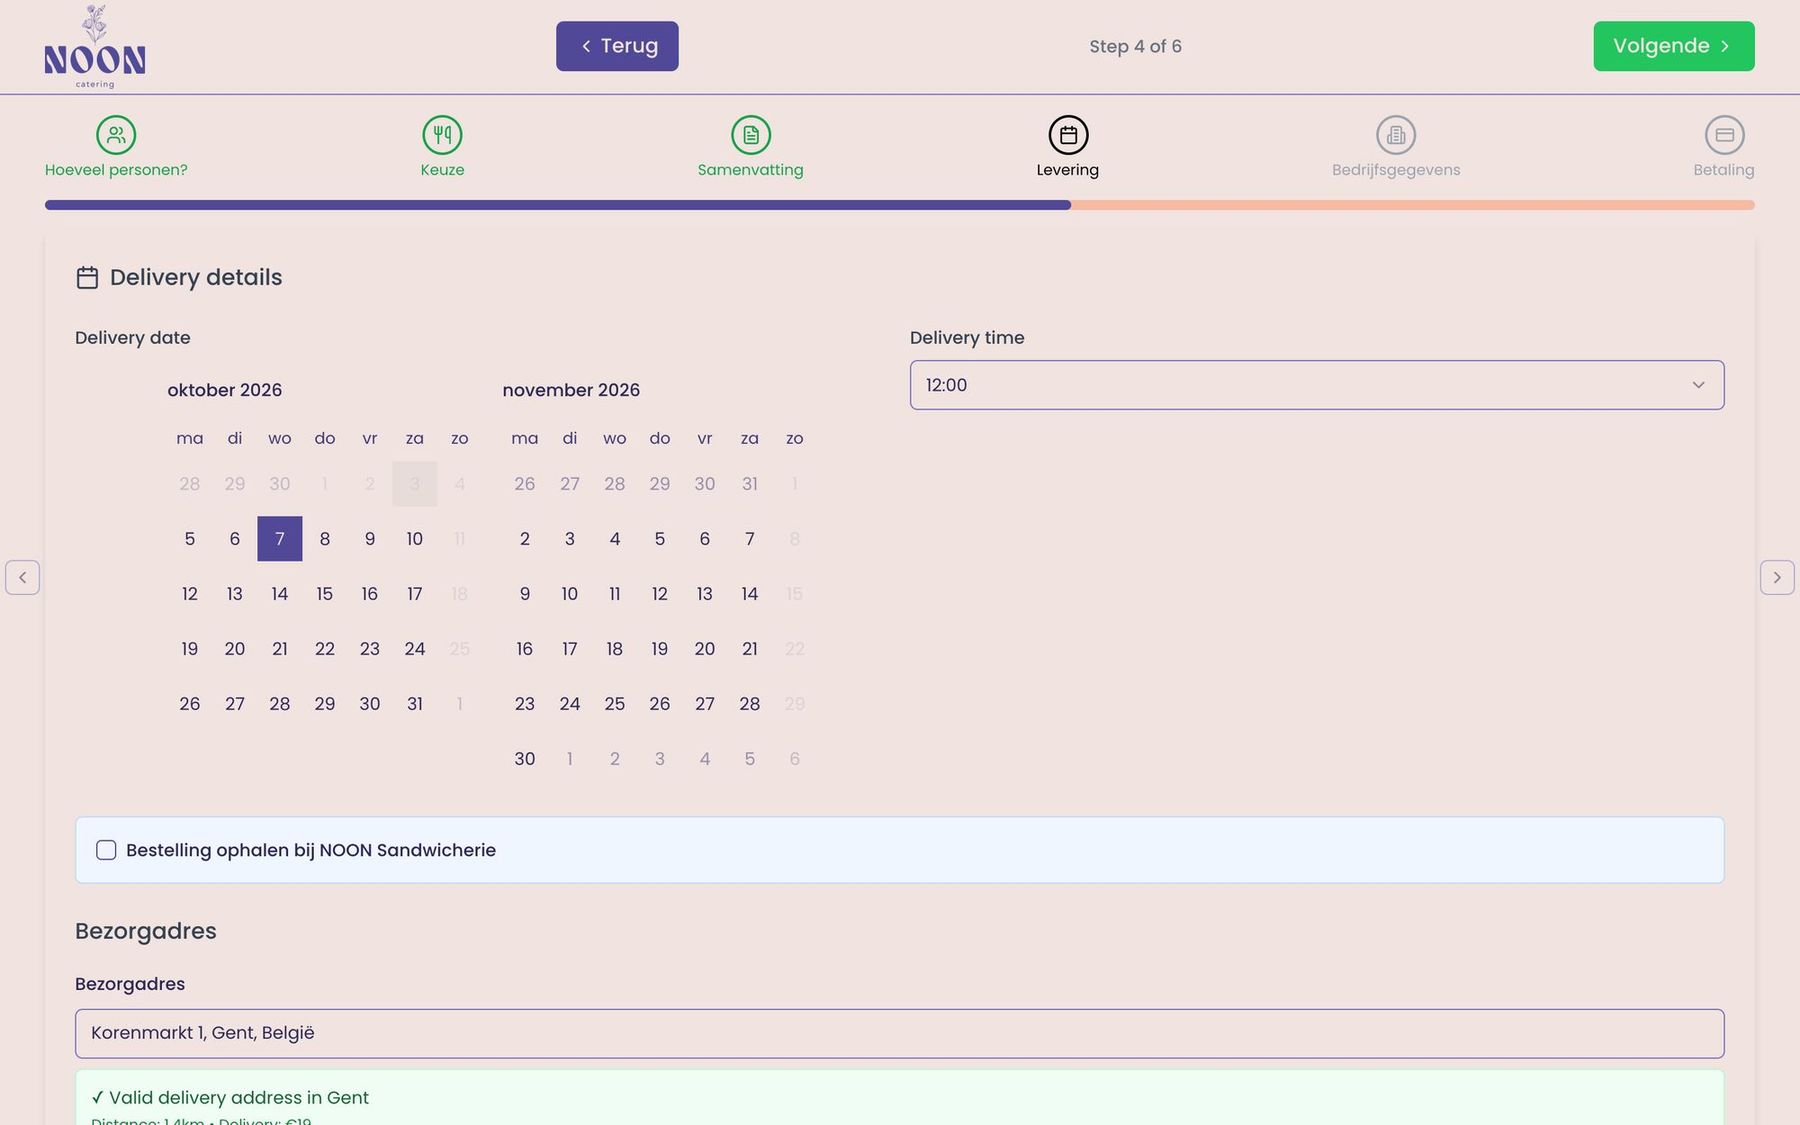The image size is (1800, 1125).
Task: Select November 25 in the calendar
Action: pyautogui.click(x=615, y=704)
